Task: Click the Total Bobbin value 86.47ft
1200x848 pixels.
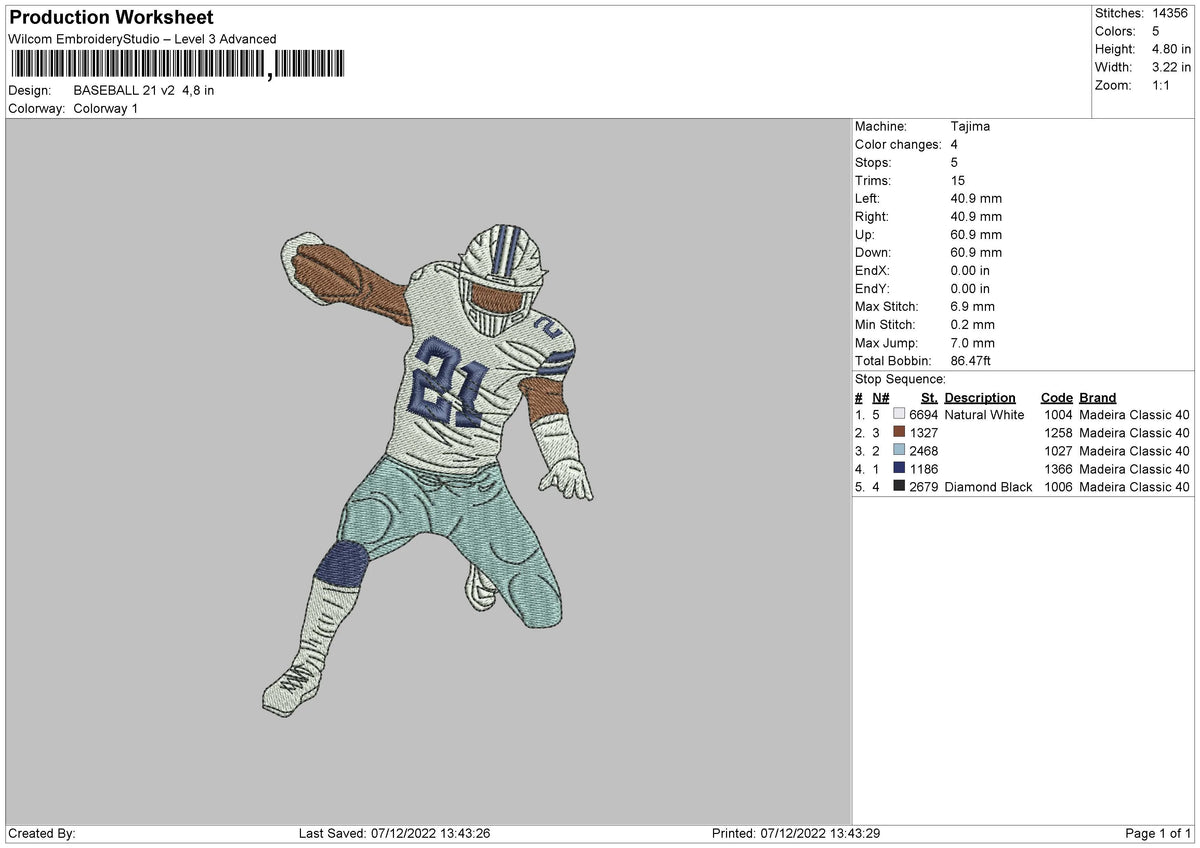Action: pyautogui.click(x=970, y=360)
